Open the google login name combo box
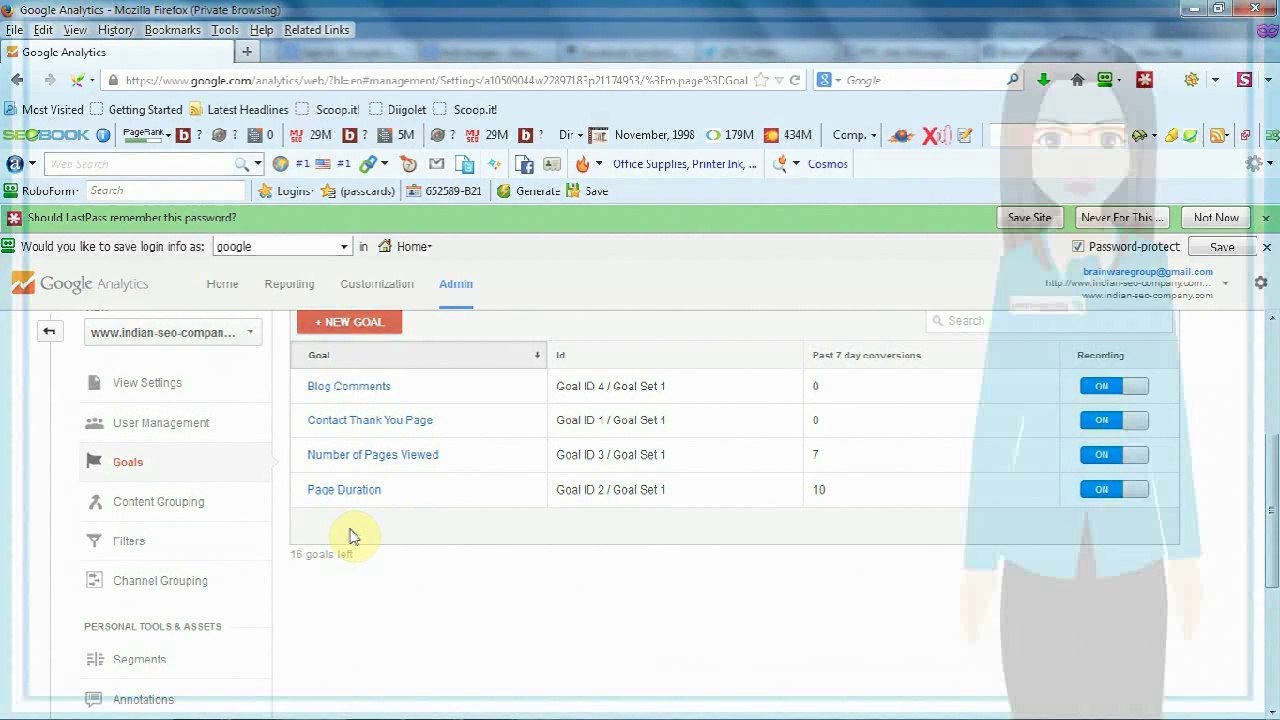This screenshot has height=720, width=1280. click(282, 246)
